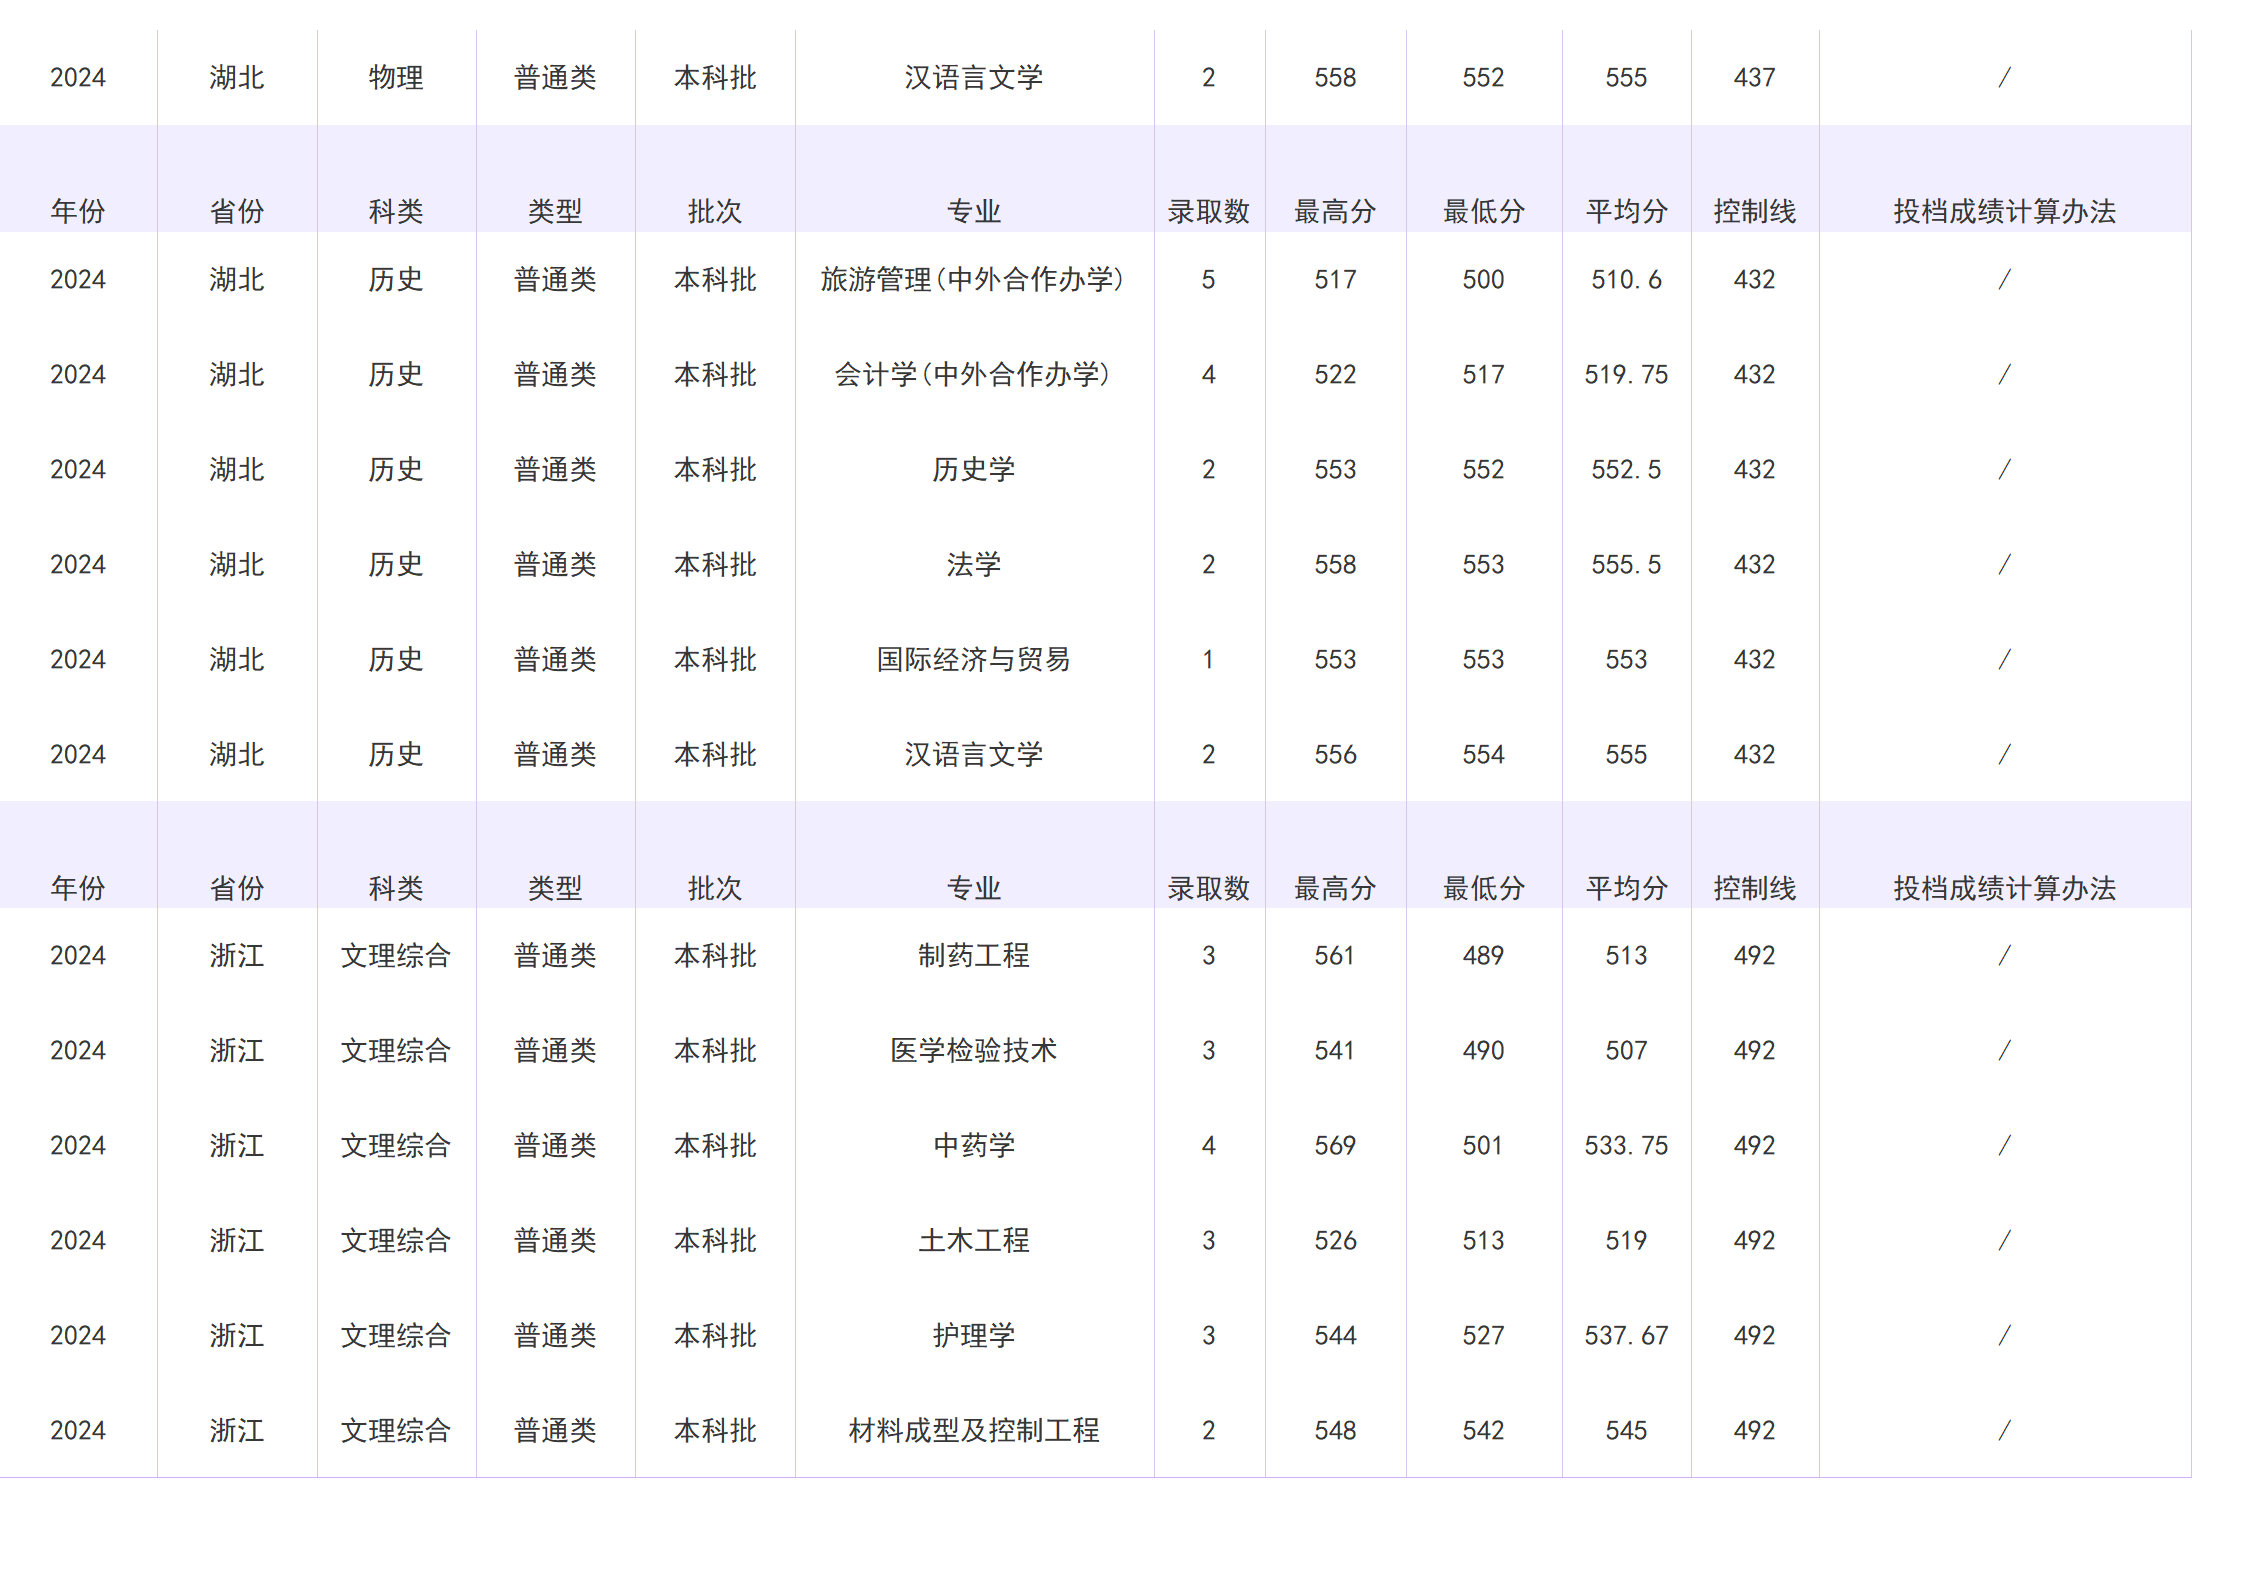Viewport: 2245px width, 1587px height.
Task: Click the 年份 column header
Action: pos(78,210)
